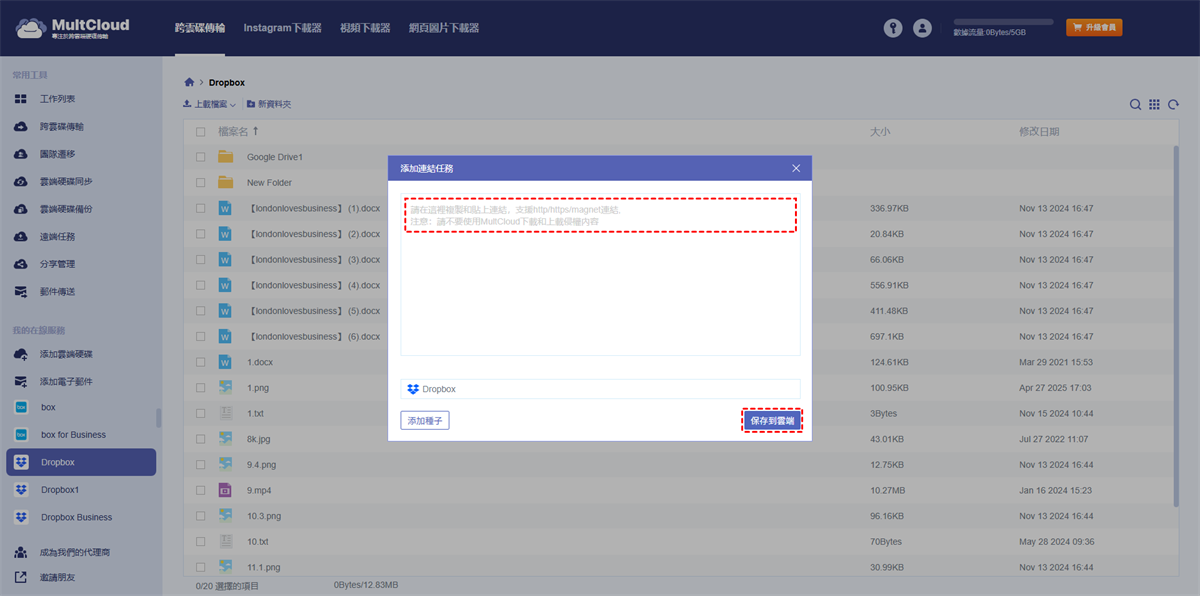
Task: Click Dropbox in the breadcrumb
Action: pos(227,82)
